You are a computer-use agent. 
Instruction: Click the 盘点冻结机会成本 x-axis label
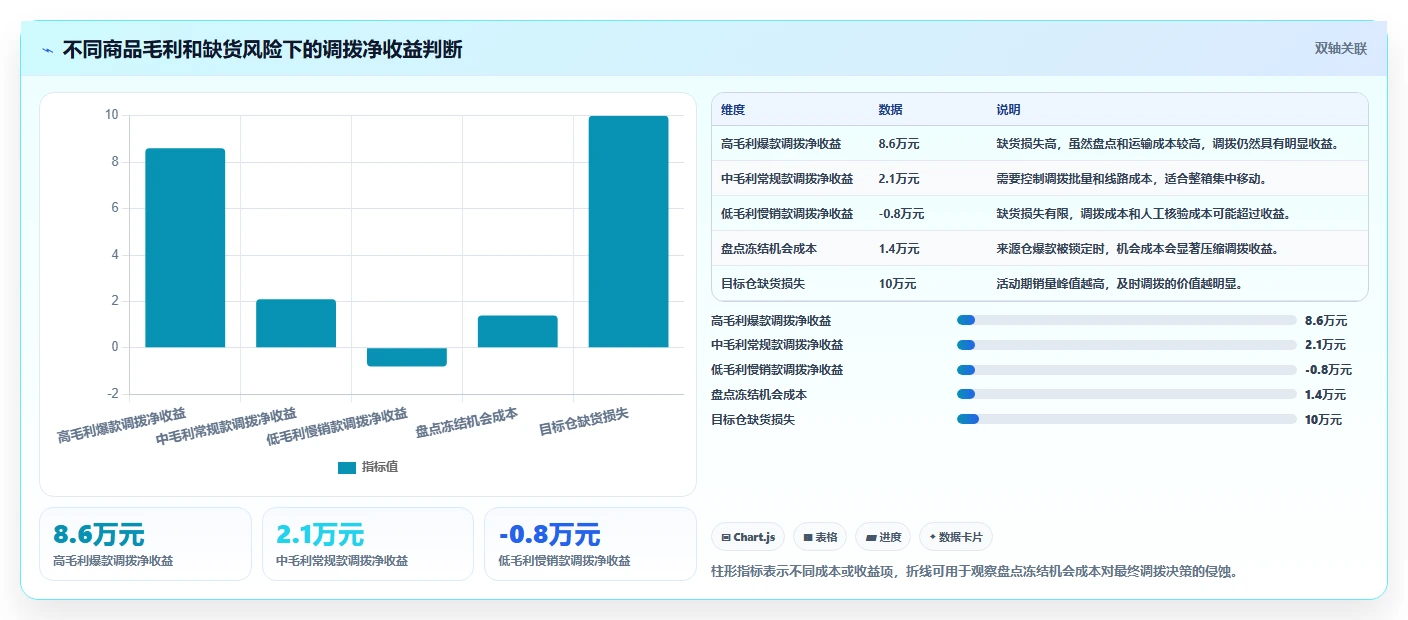point(467,423)
